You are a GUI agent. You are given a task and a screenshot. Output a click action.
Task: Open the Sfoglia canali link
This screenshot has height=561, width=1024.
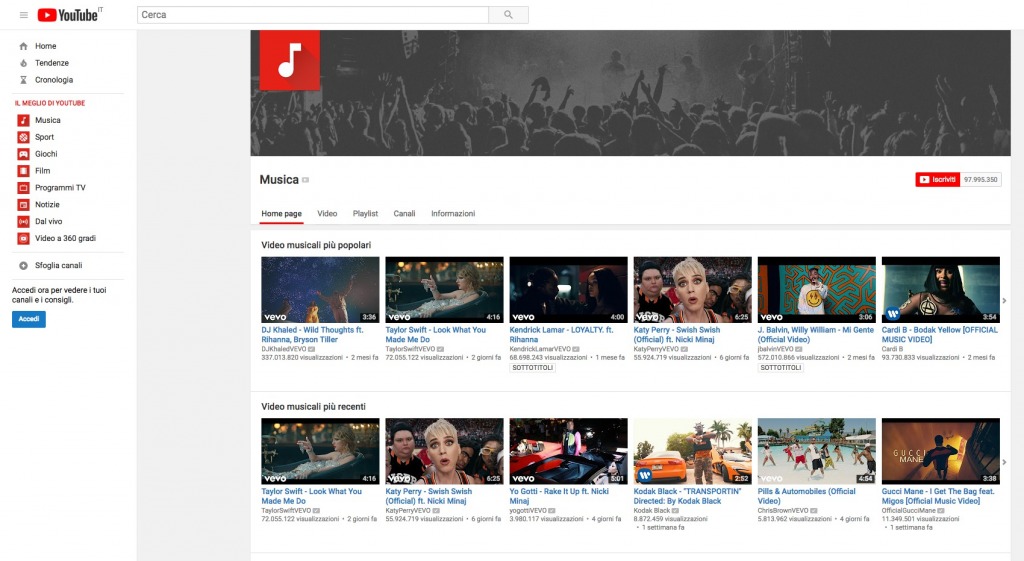59,266
